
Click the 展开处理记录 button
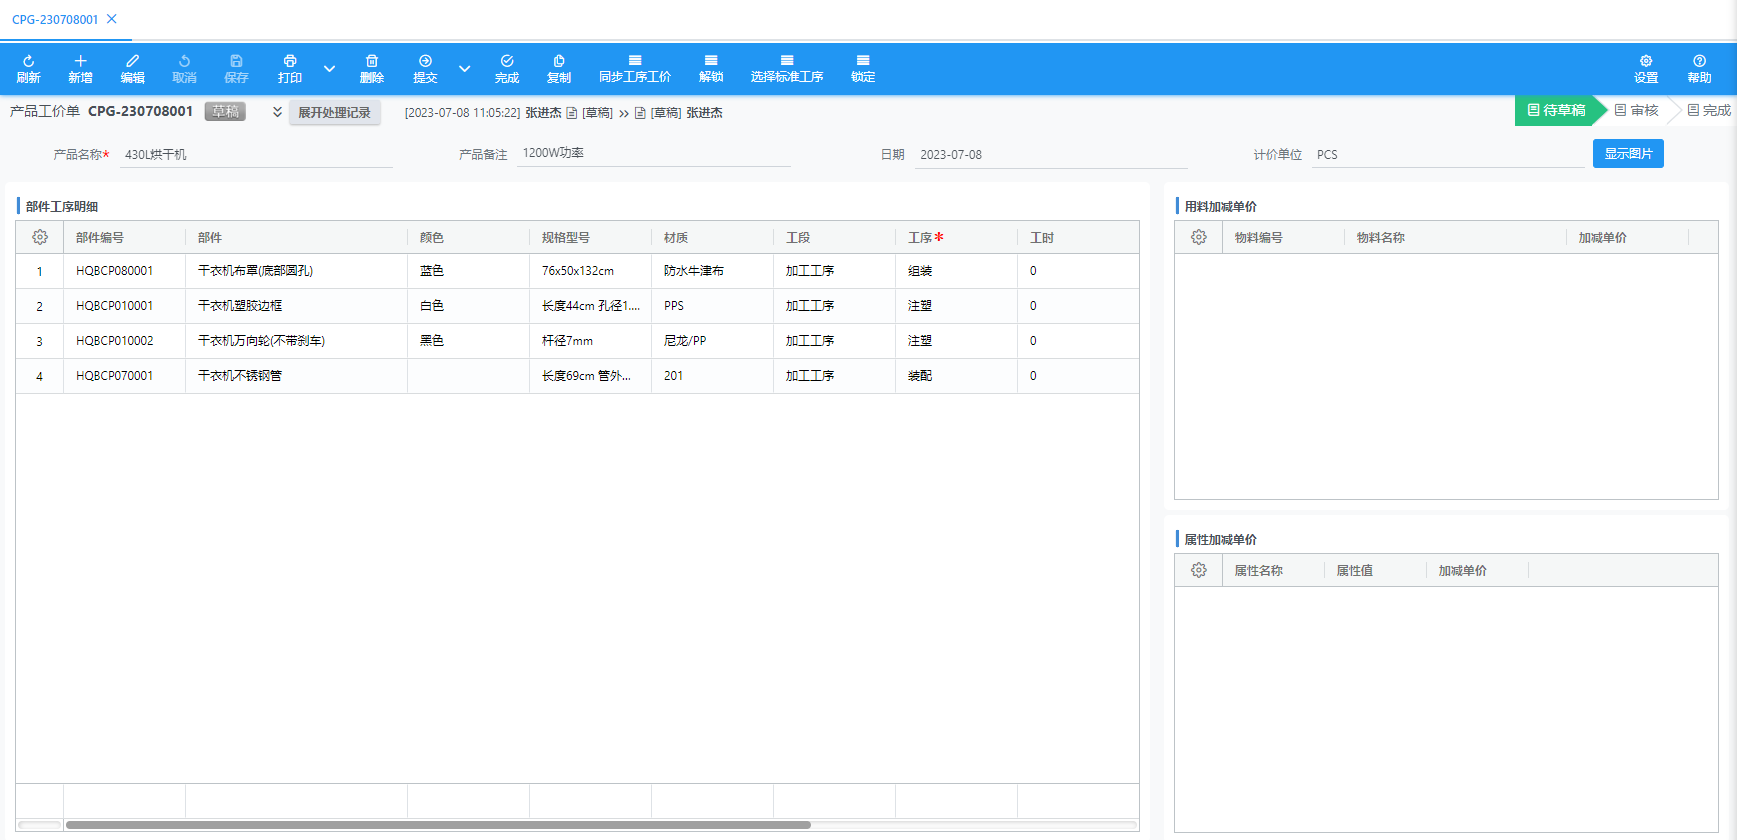(334, 113)
